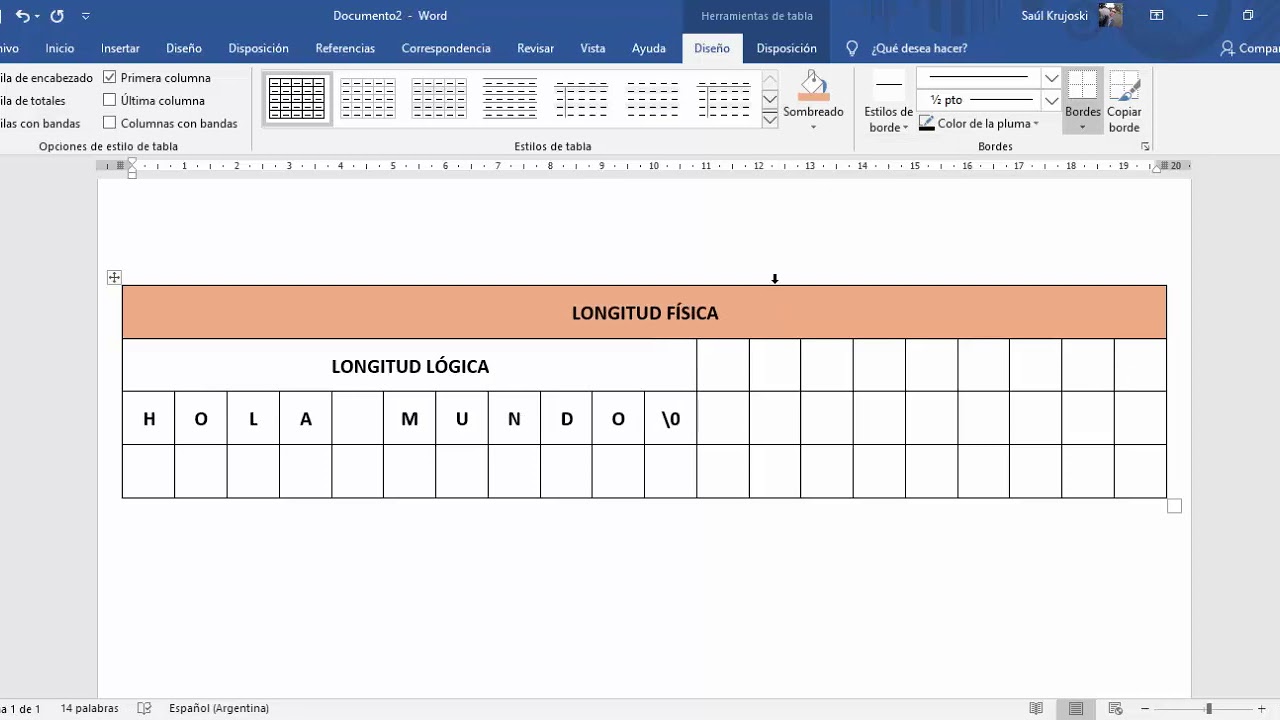Select the second table style thumbnail
The image size is (1280, 720).
pos(368,98)
